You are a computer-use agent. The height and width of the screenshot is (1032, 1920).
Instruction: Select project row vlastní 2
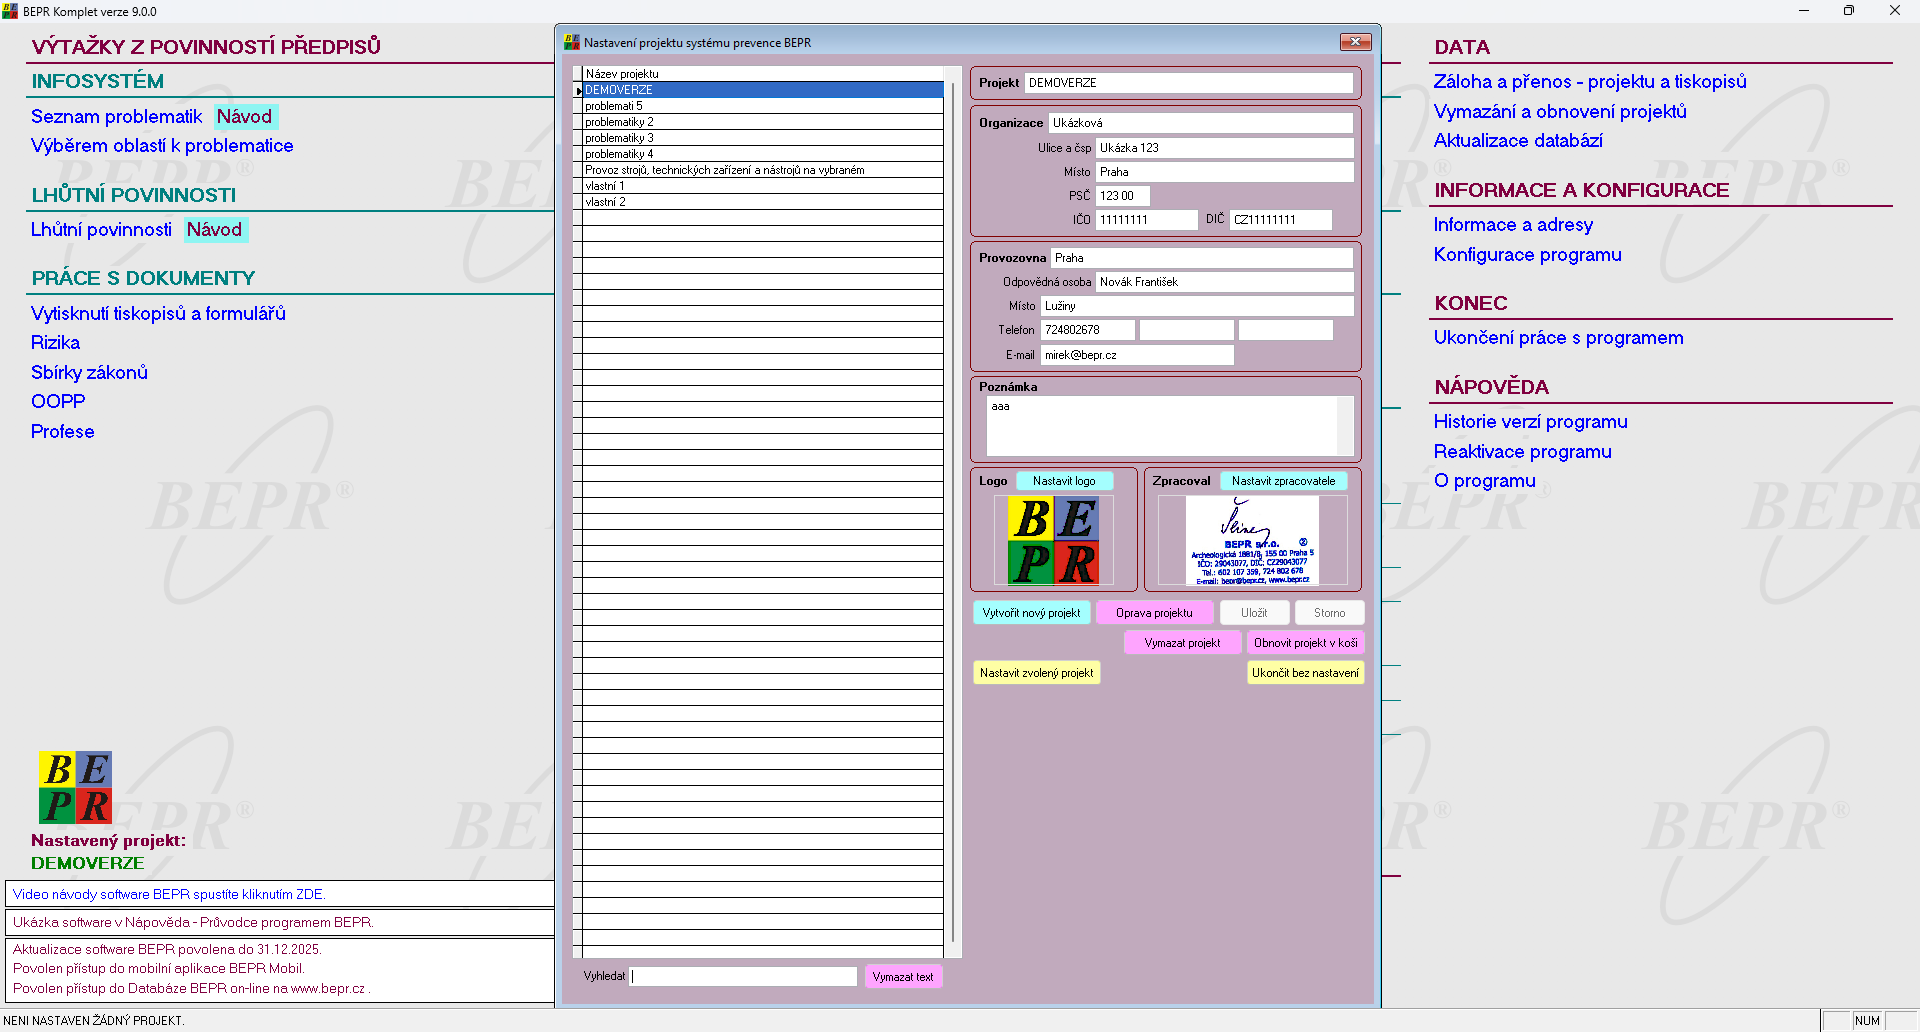(x=763, y=202)
